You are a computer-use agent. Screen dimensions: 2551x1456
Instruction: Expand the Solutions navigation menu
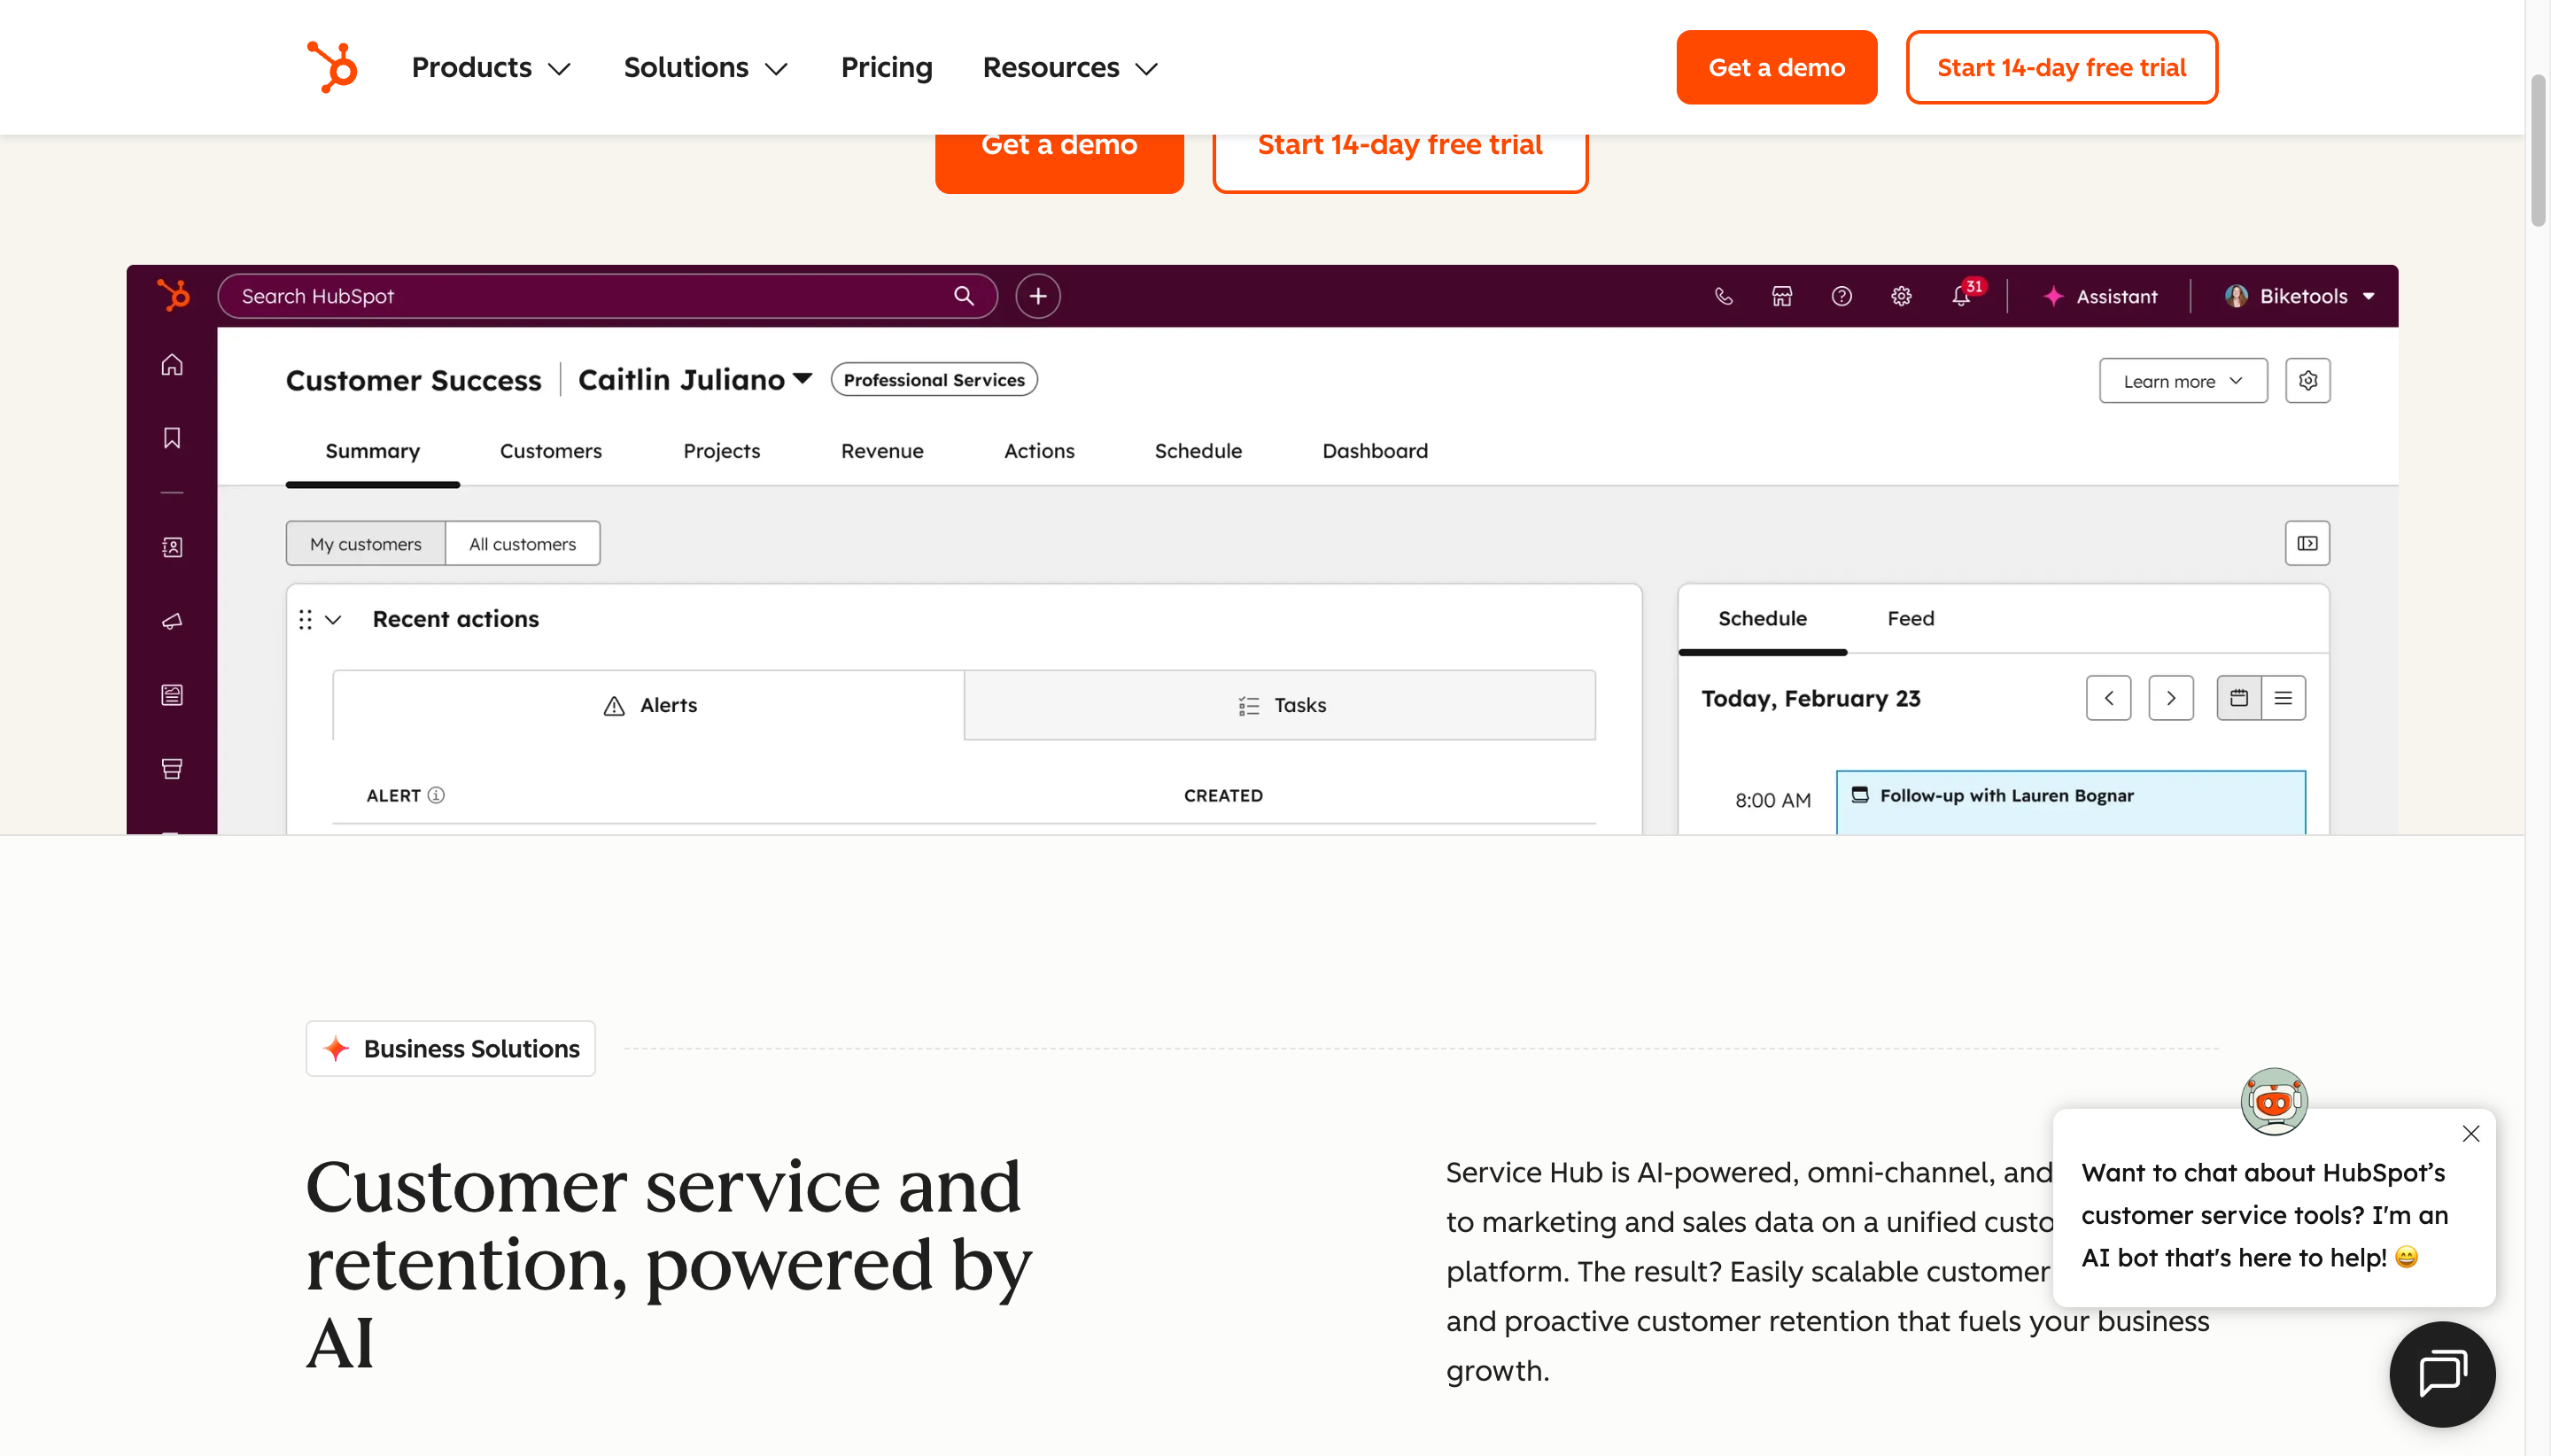click(706, 67)
